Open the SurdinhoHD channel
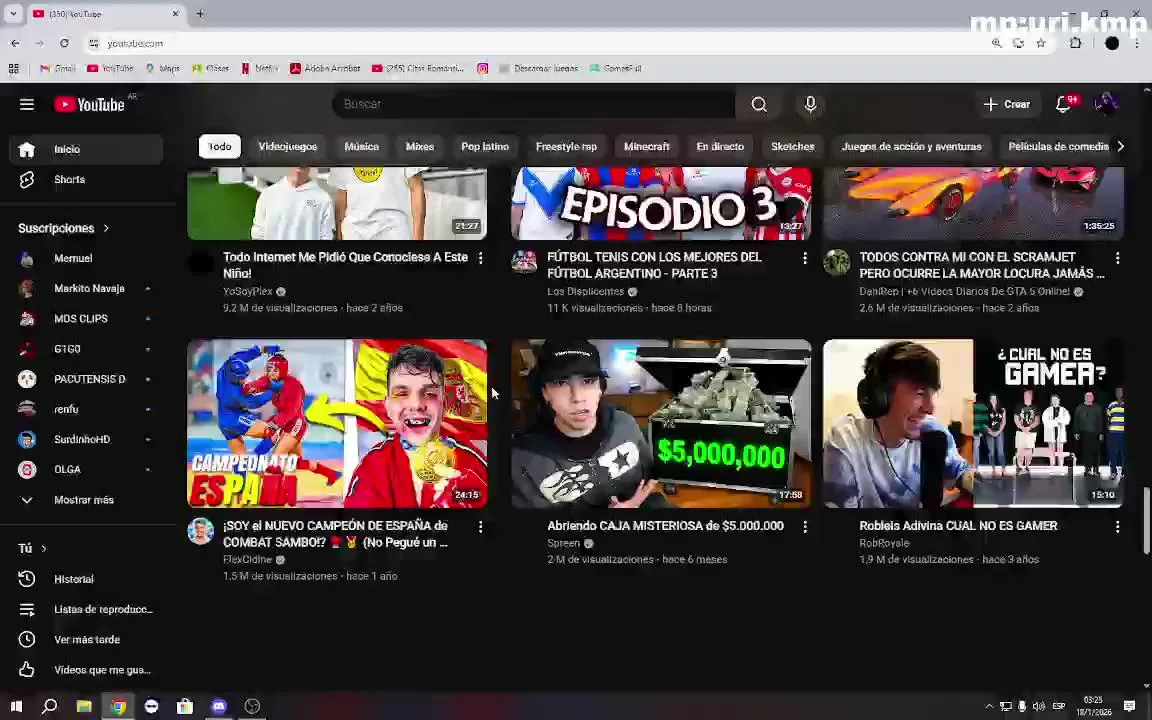The image size is (1152, 720). [x=86, y=439]
